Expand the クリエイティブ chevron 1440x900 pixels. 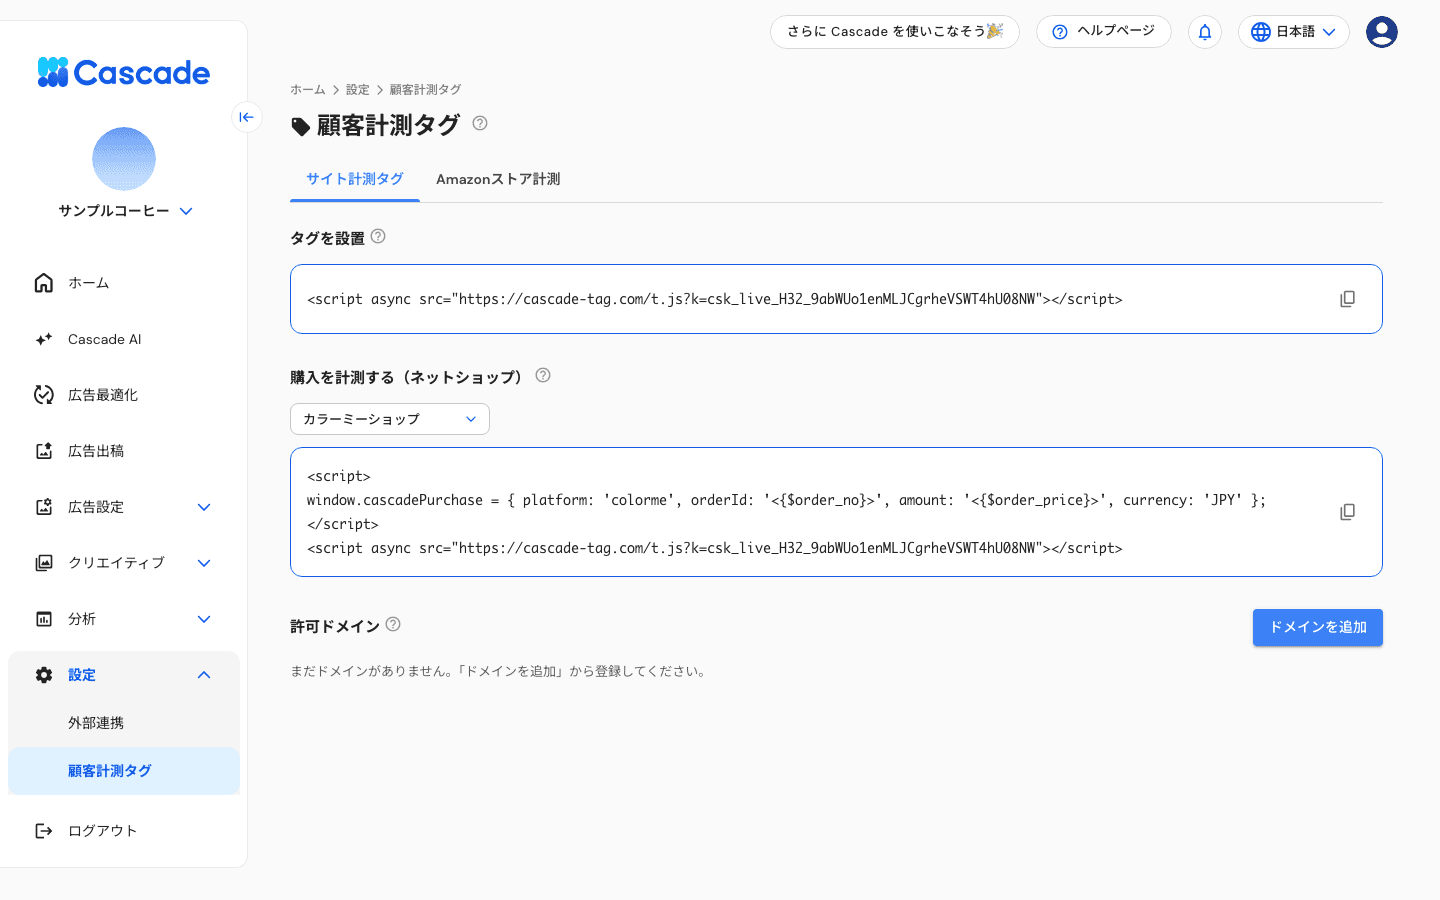[x=204, y=563]
